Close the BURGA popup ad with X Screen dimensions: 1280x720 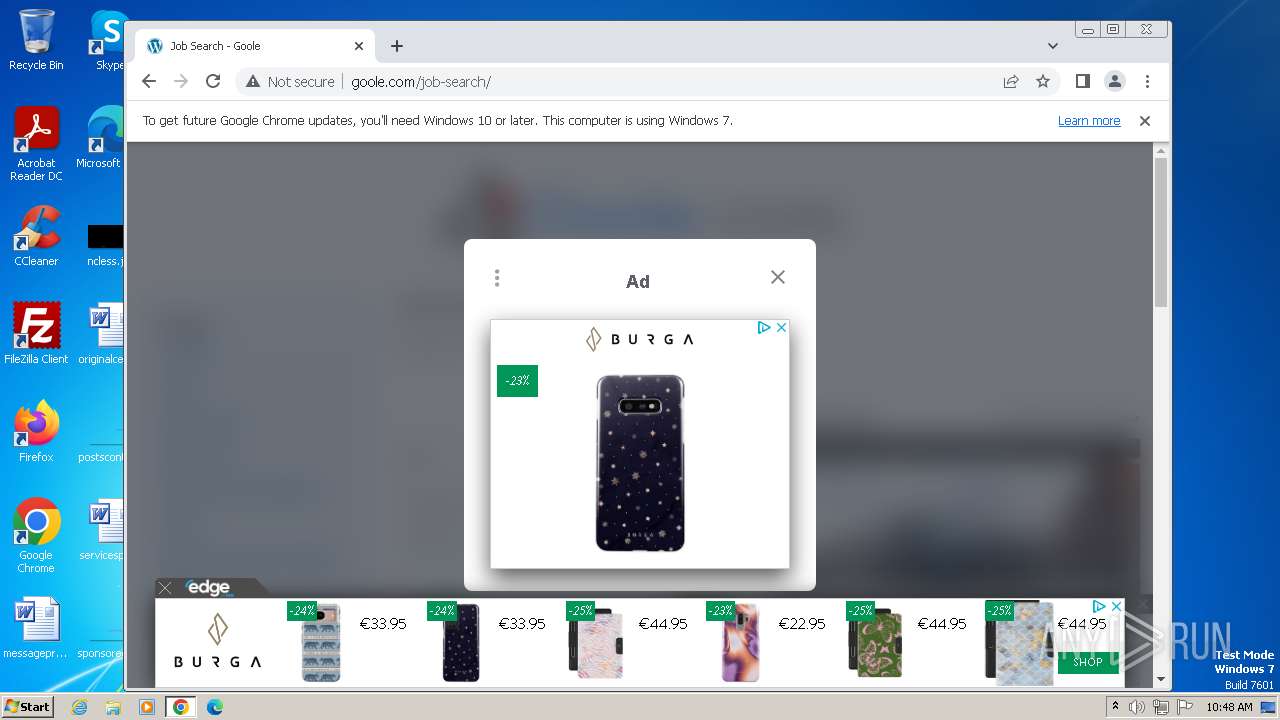click(x=781, y=327)
